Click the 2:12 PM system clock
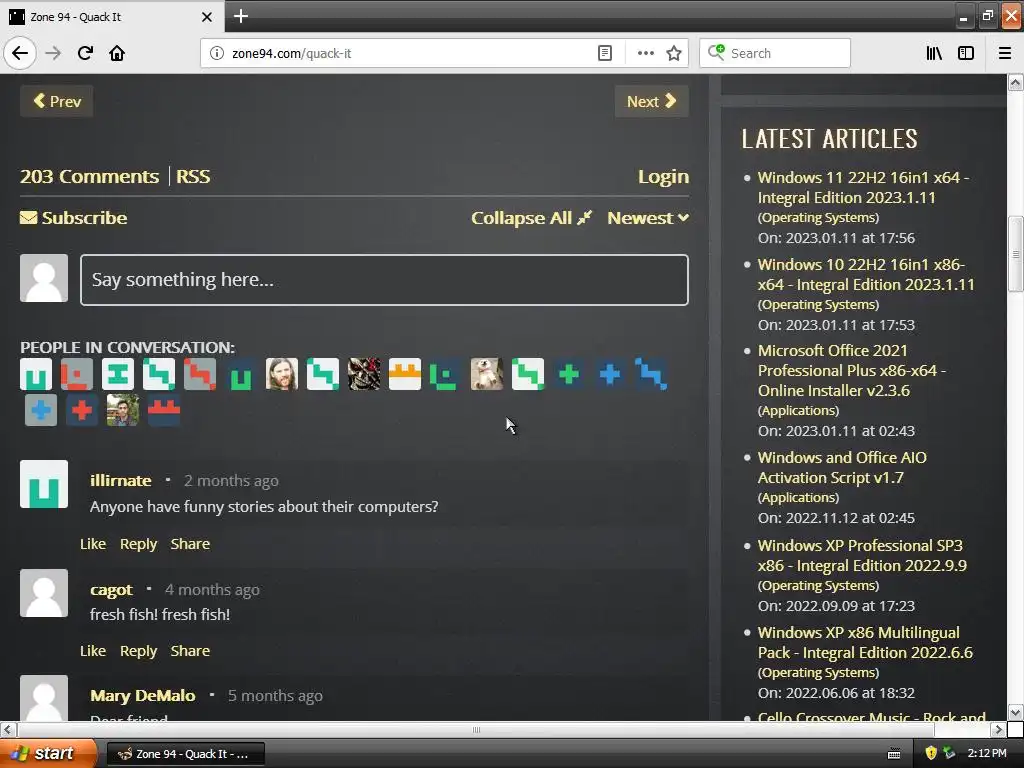This screenshot has width=1024, height=768. tap(987, 753)
